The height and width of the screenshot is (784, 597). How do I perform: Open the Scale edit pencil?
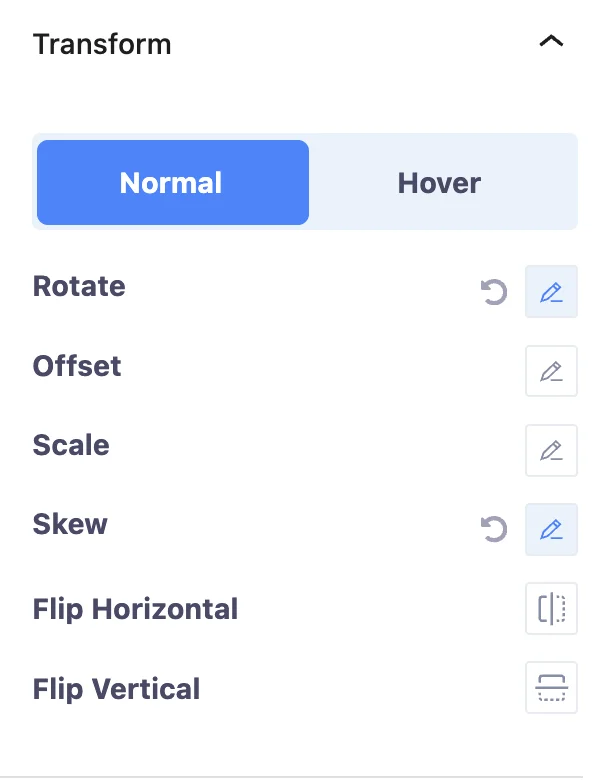click(x=551, y=450)
